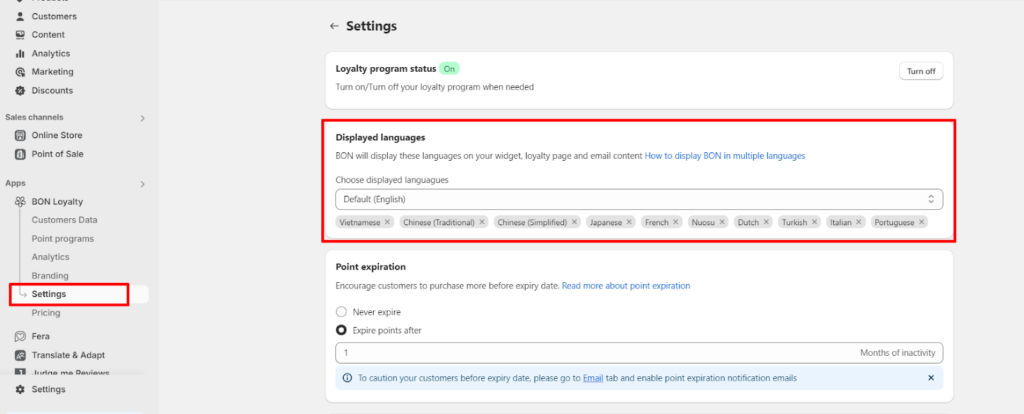Click the green On status badge
Viewport: 1024px width, 414px height.
pos(449,69)
